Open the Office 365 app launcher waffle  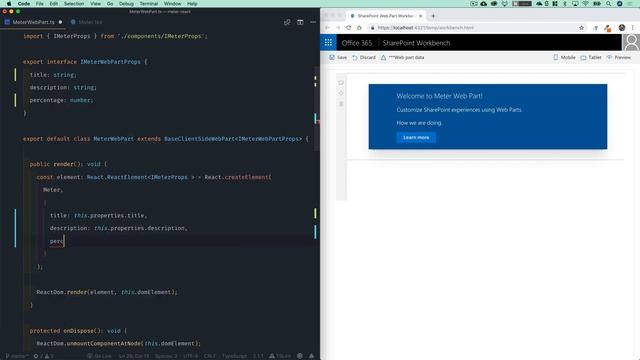[328, 42]
